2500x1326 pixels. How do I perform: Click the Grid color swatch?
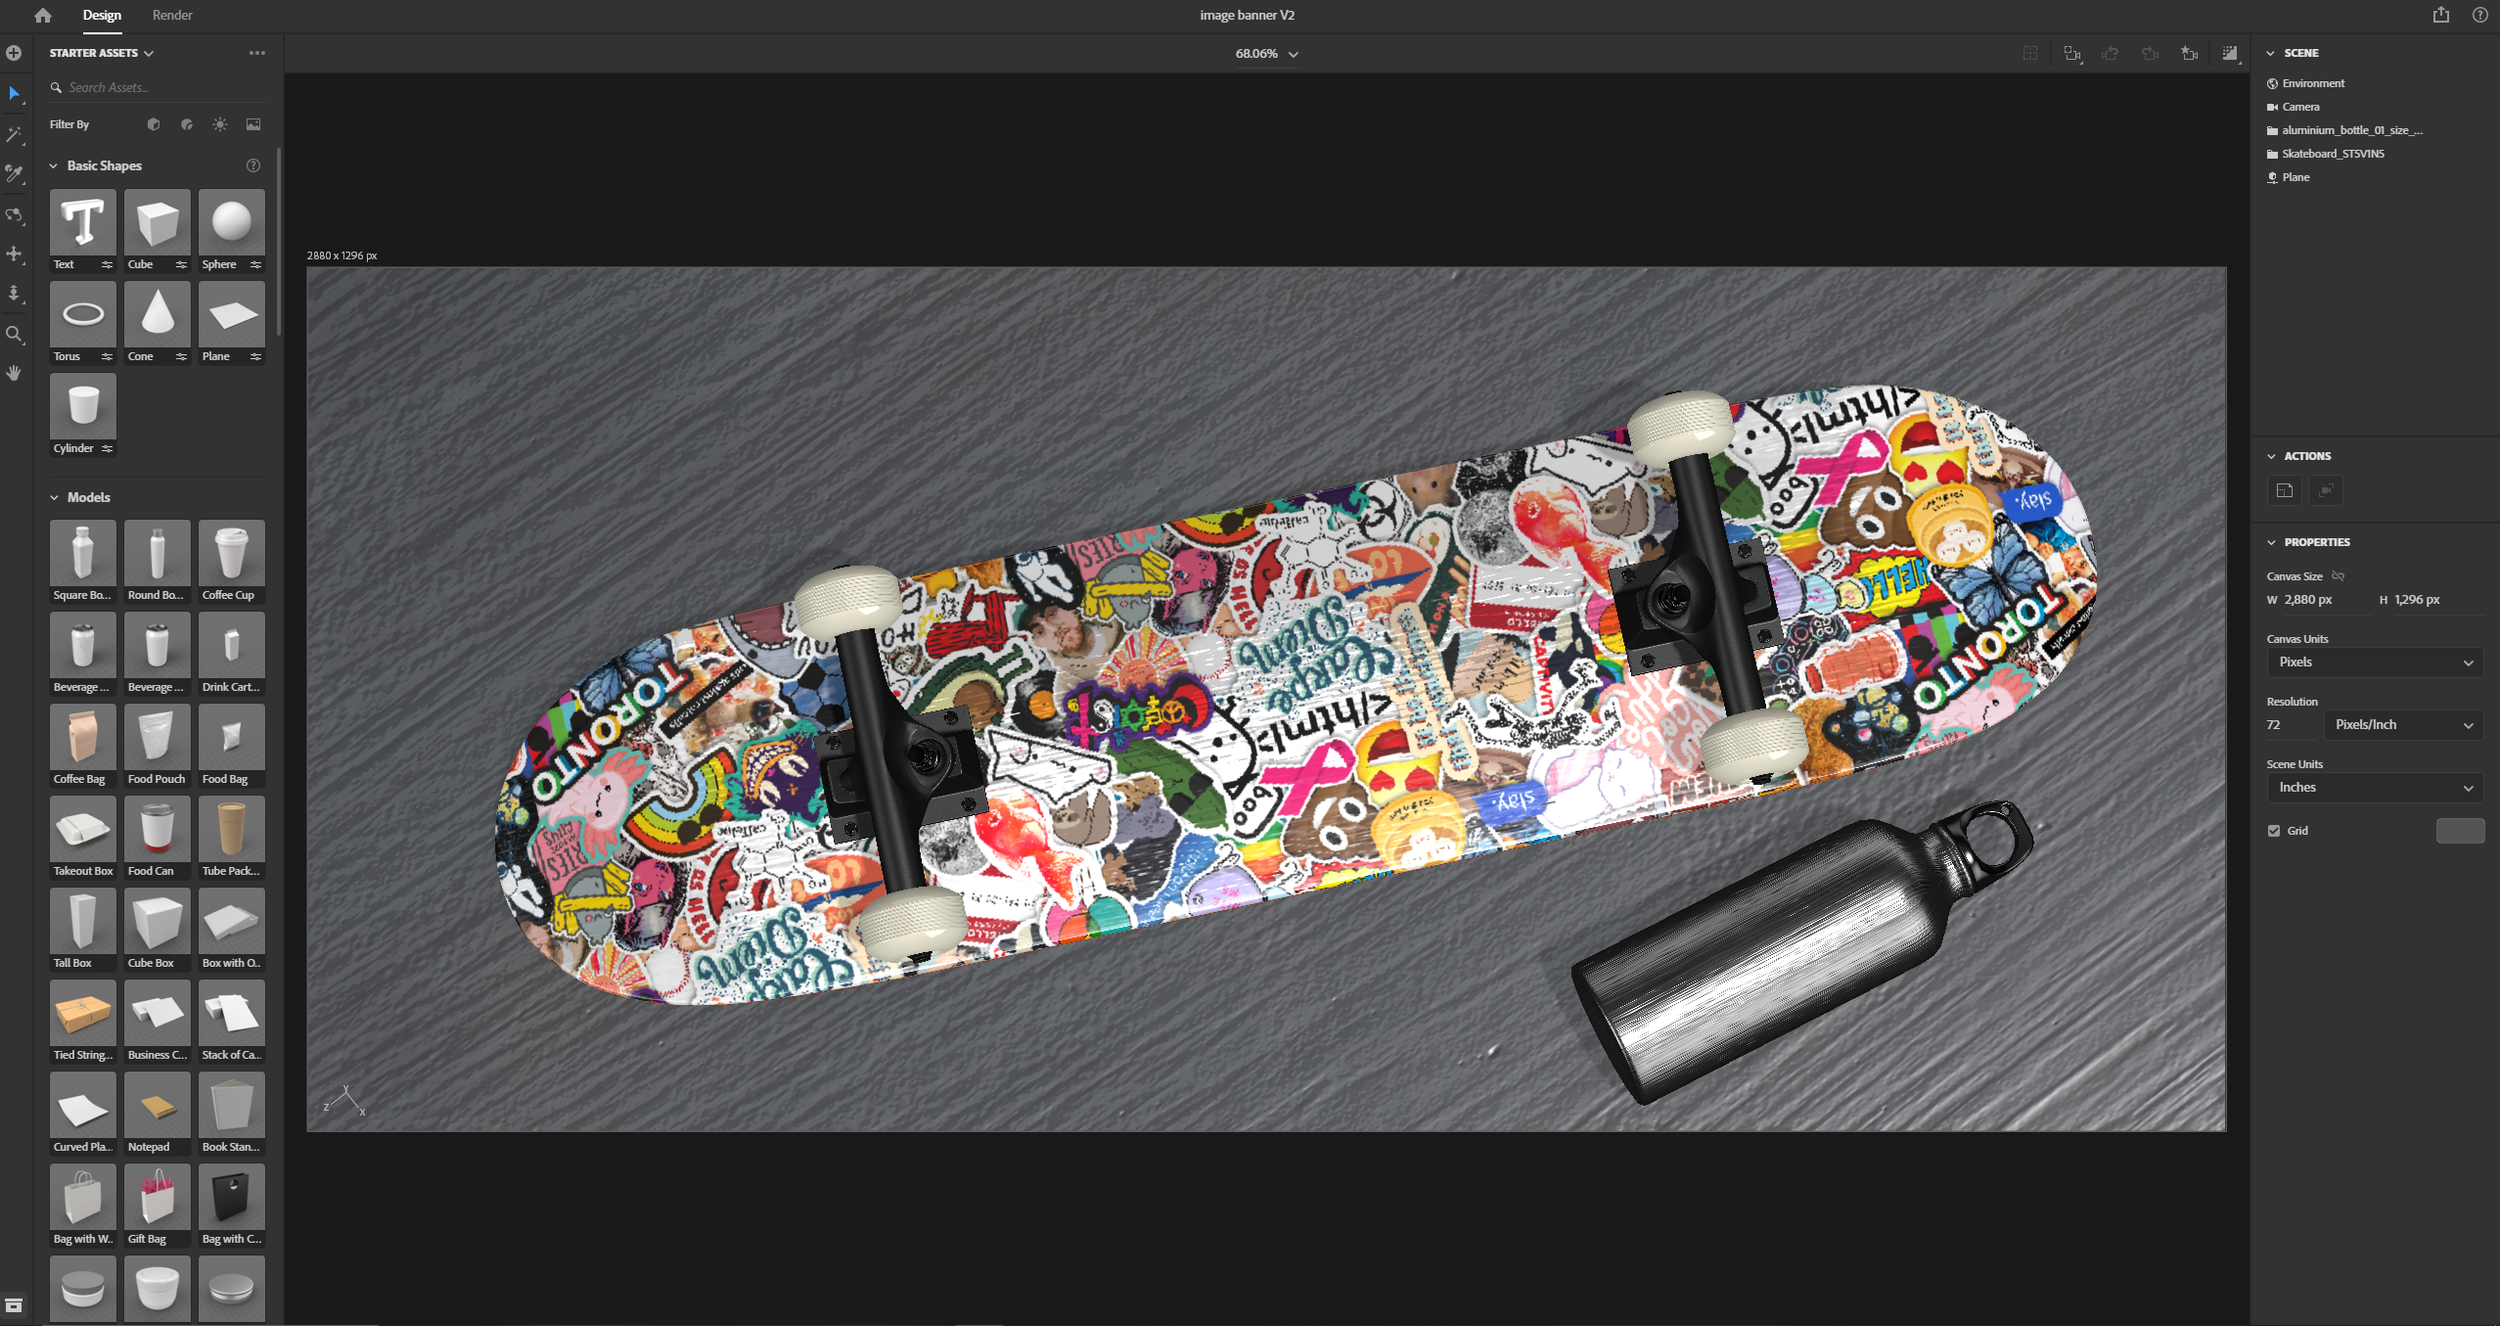click(x=2459, y=831)
